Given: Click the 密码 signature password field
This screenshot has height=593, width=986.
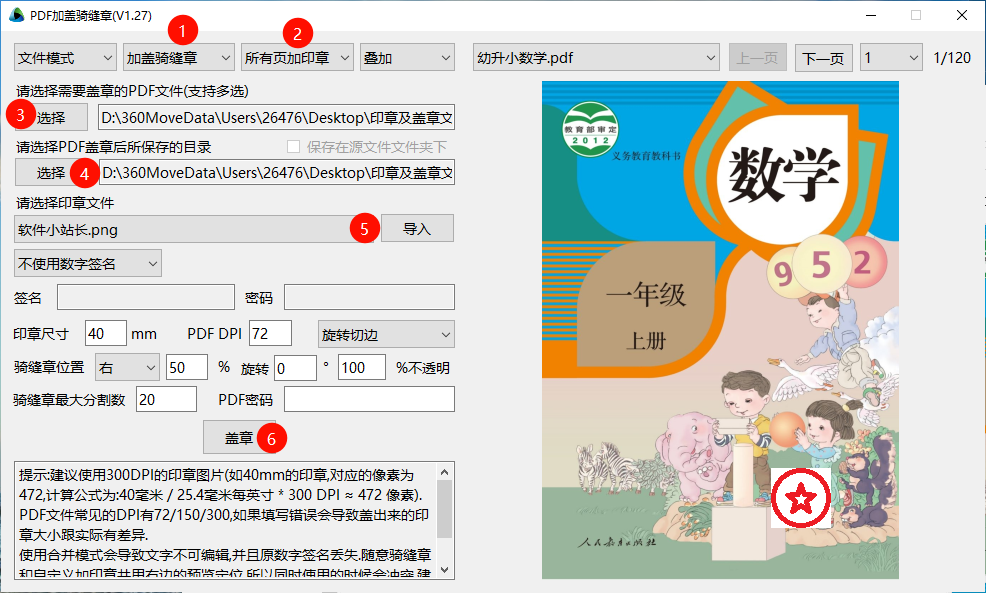Looking at the screenshot, I should tap(369, 297).
